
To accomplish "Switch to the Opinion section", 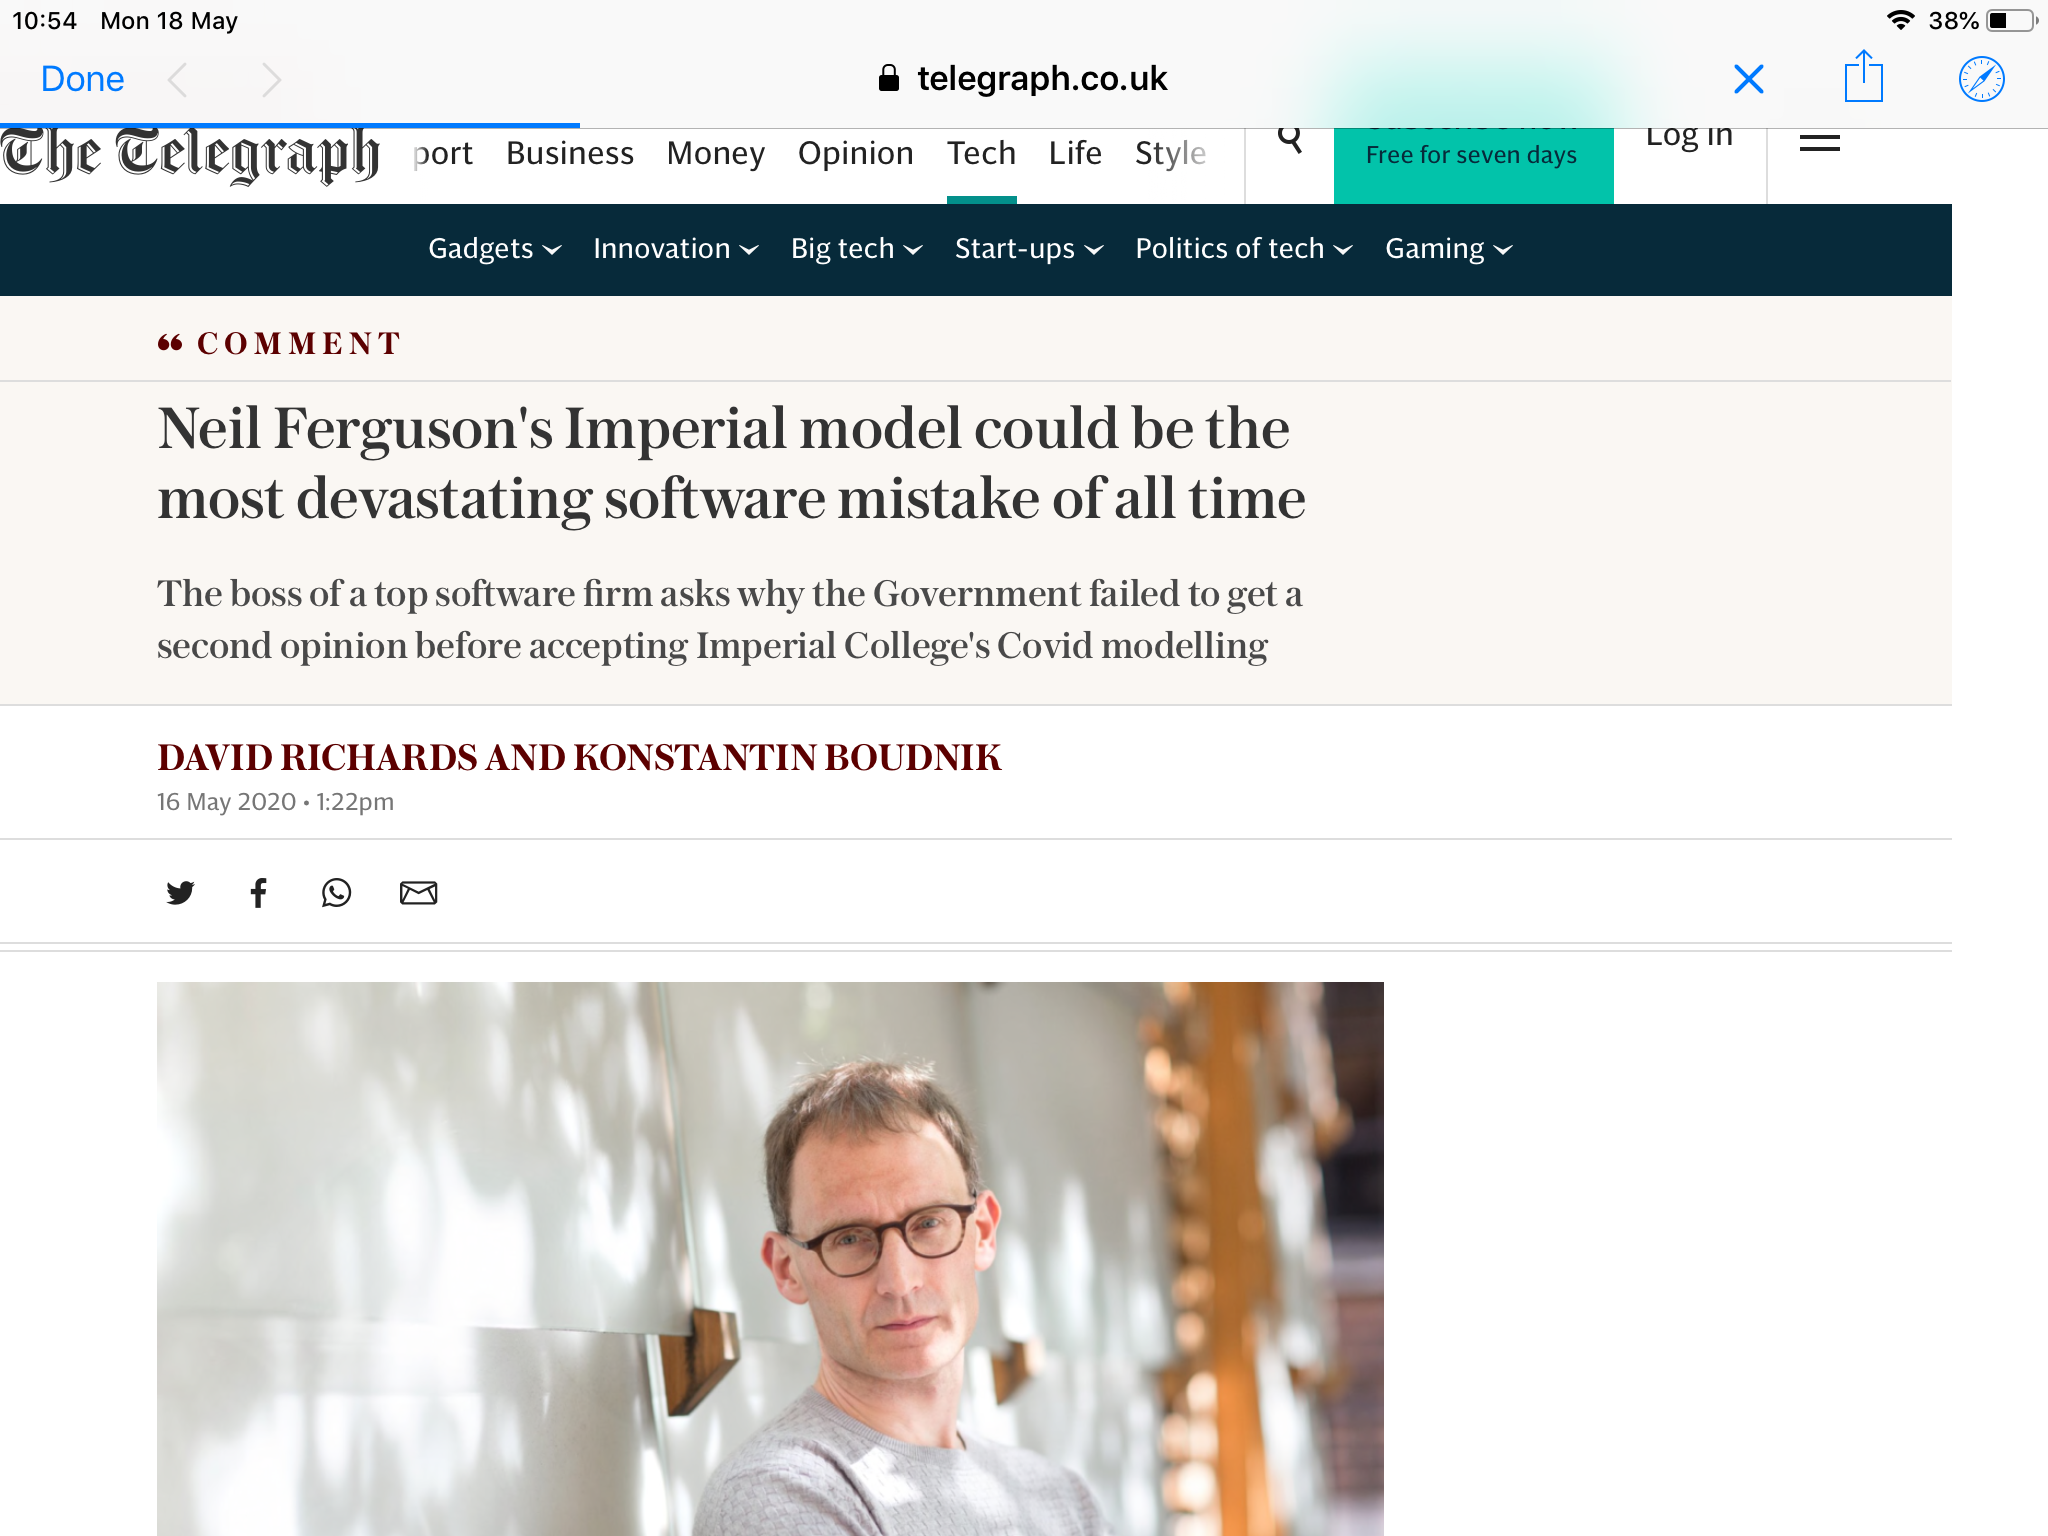I will pos(855,153).
